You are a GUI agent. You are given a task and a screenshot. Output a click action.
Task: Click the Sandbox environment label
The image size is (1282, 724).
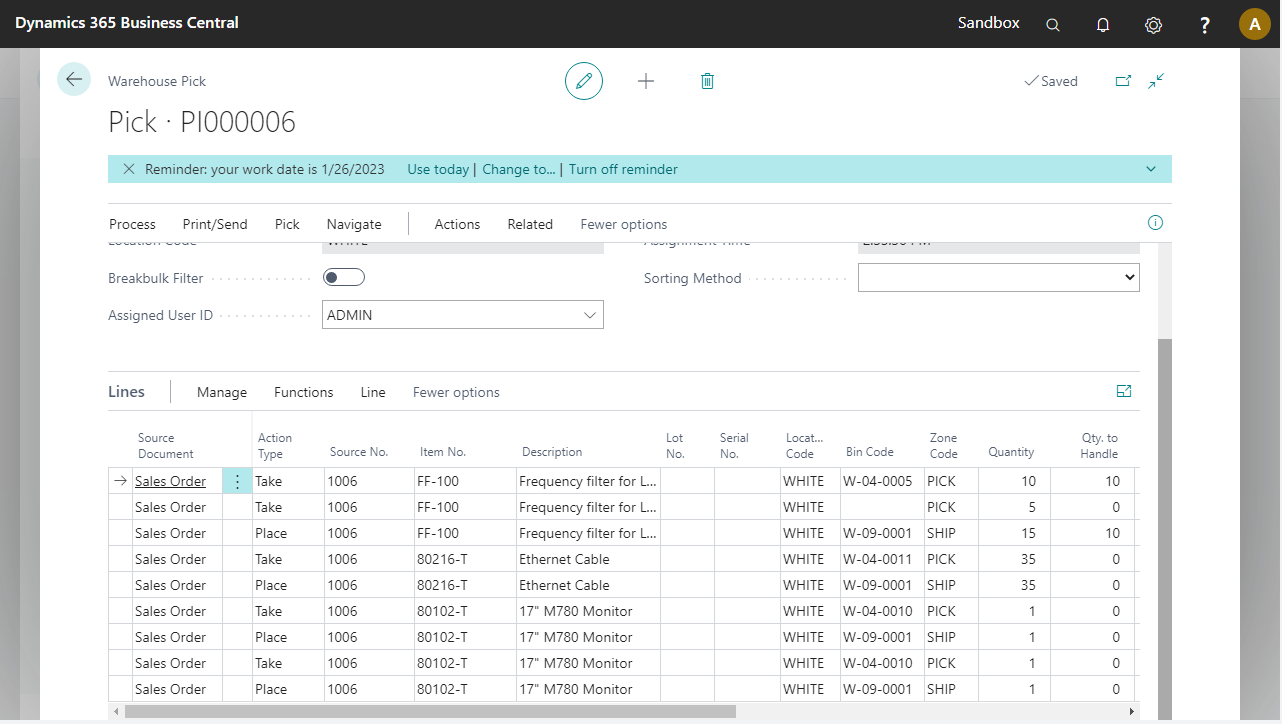(x=989, y=22)
